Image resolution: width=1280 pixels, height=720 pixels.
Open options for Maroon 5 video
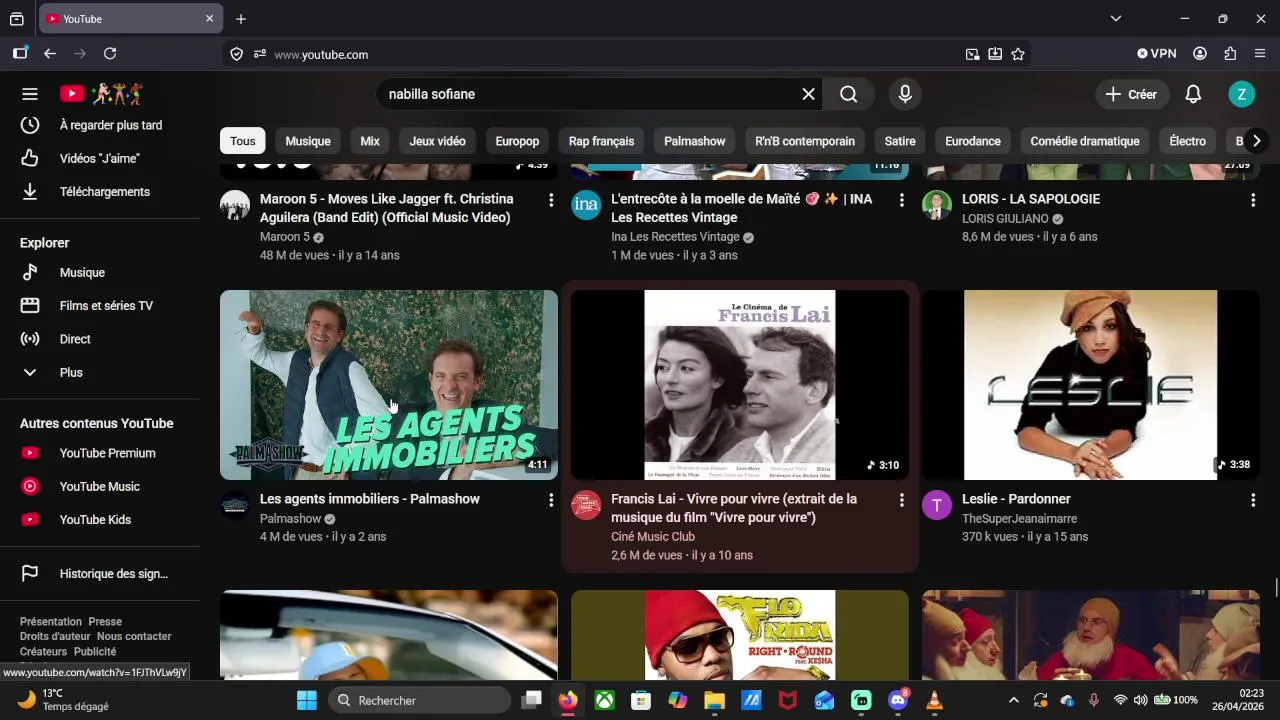click(550, 200)
